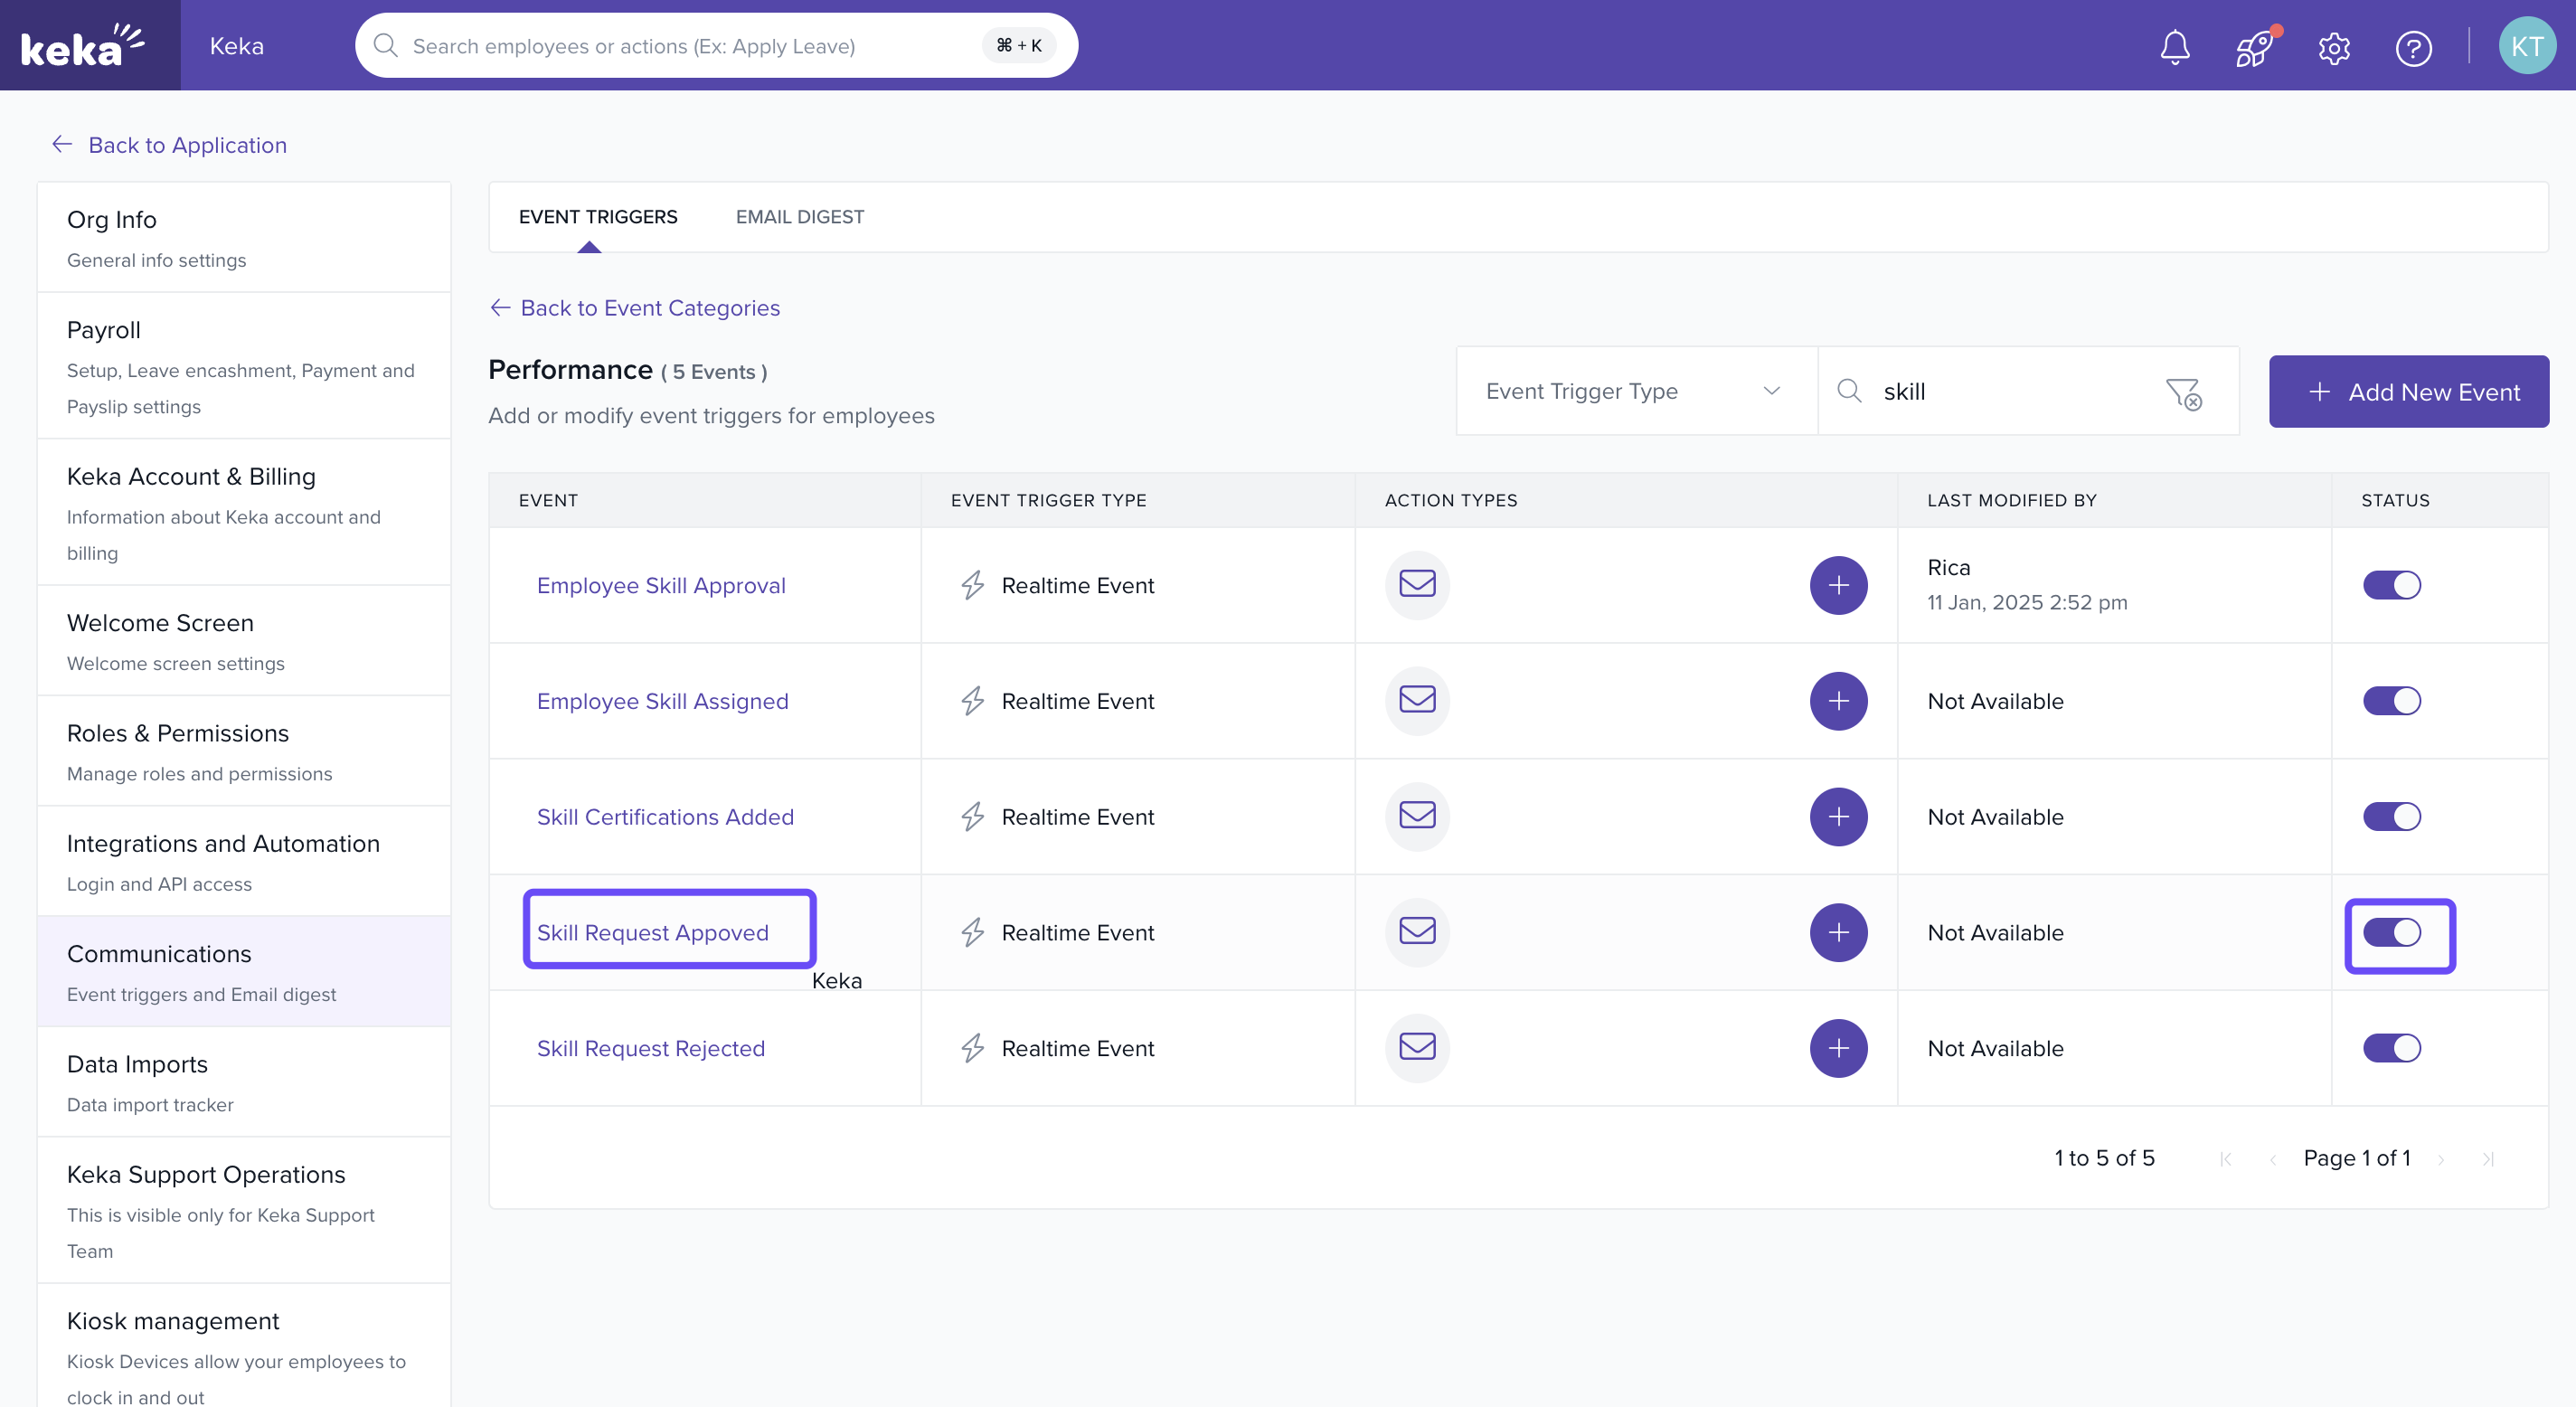Click the skill search input field
Screen dimensions: 2576x1407
tap(2010, 392)
